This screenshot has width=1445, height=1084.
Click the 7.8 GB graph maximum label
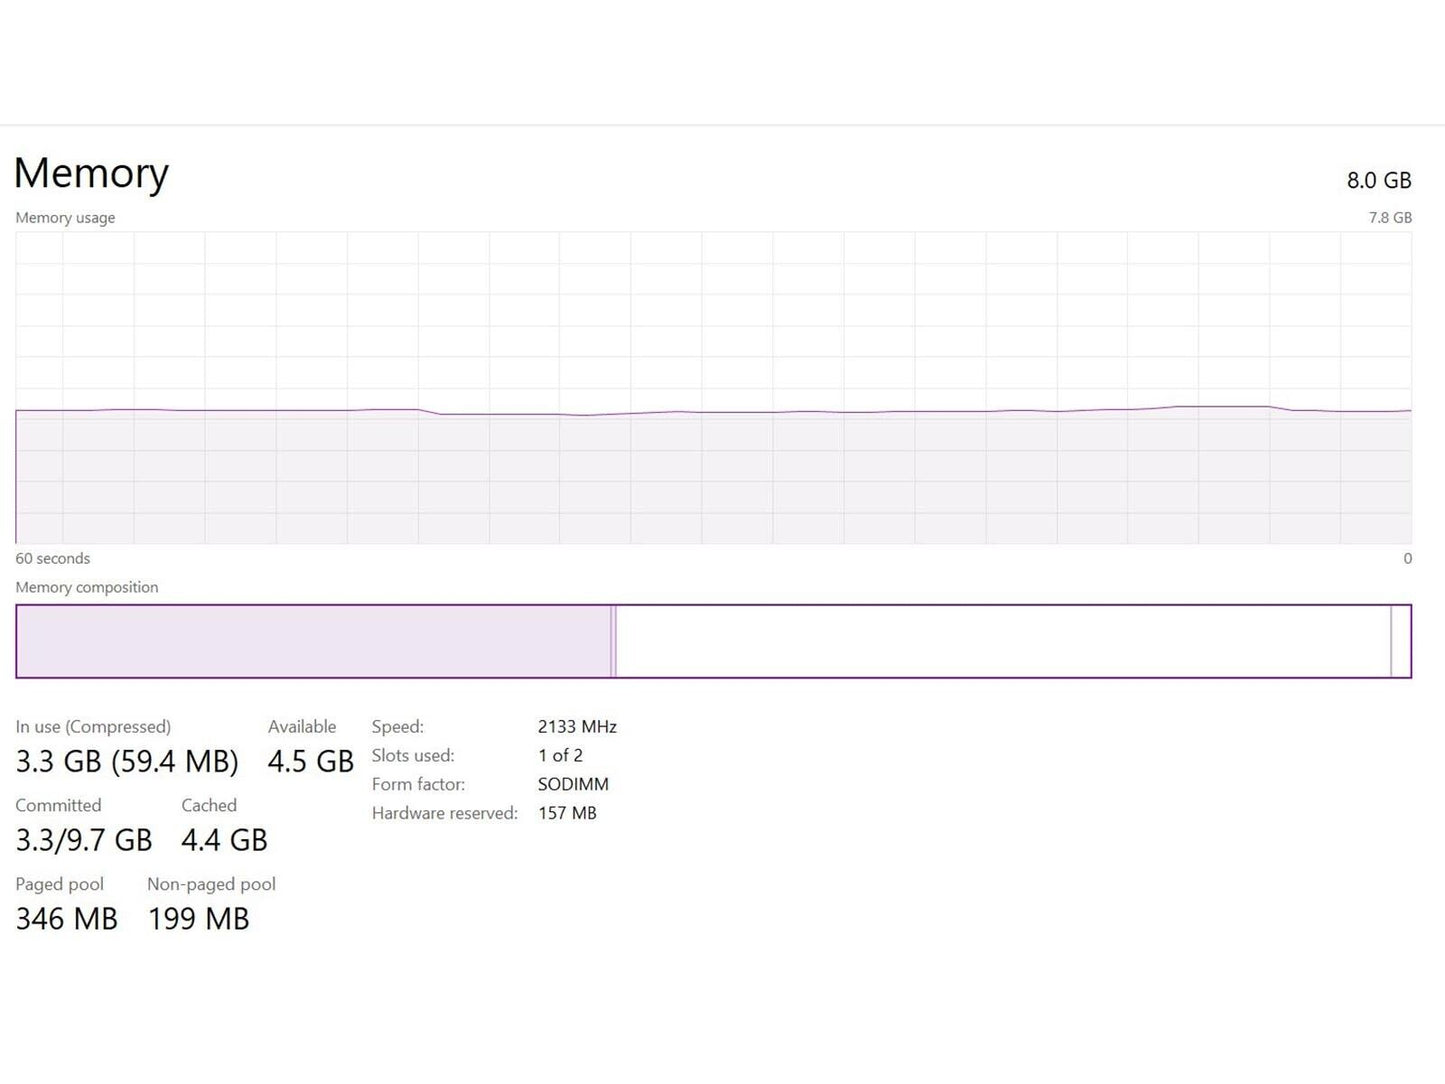[x=1389, y=218]
